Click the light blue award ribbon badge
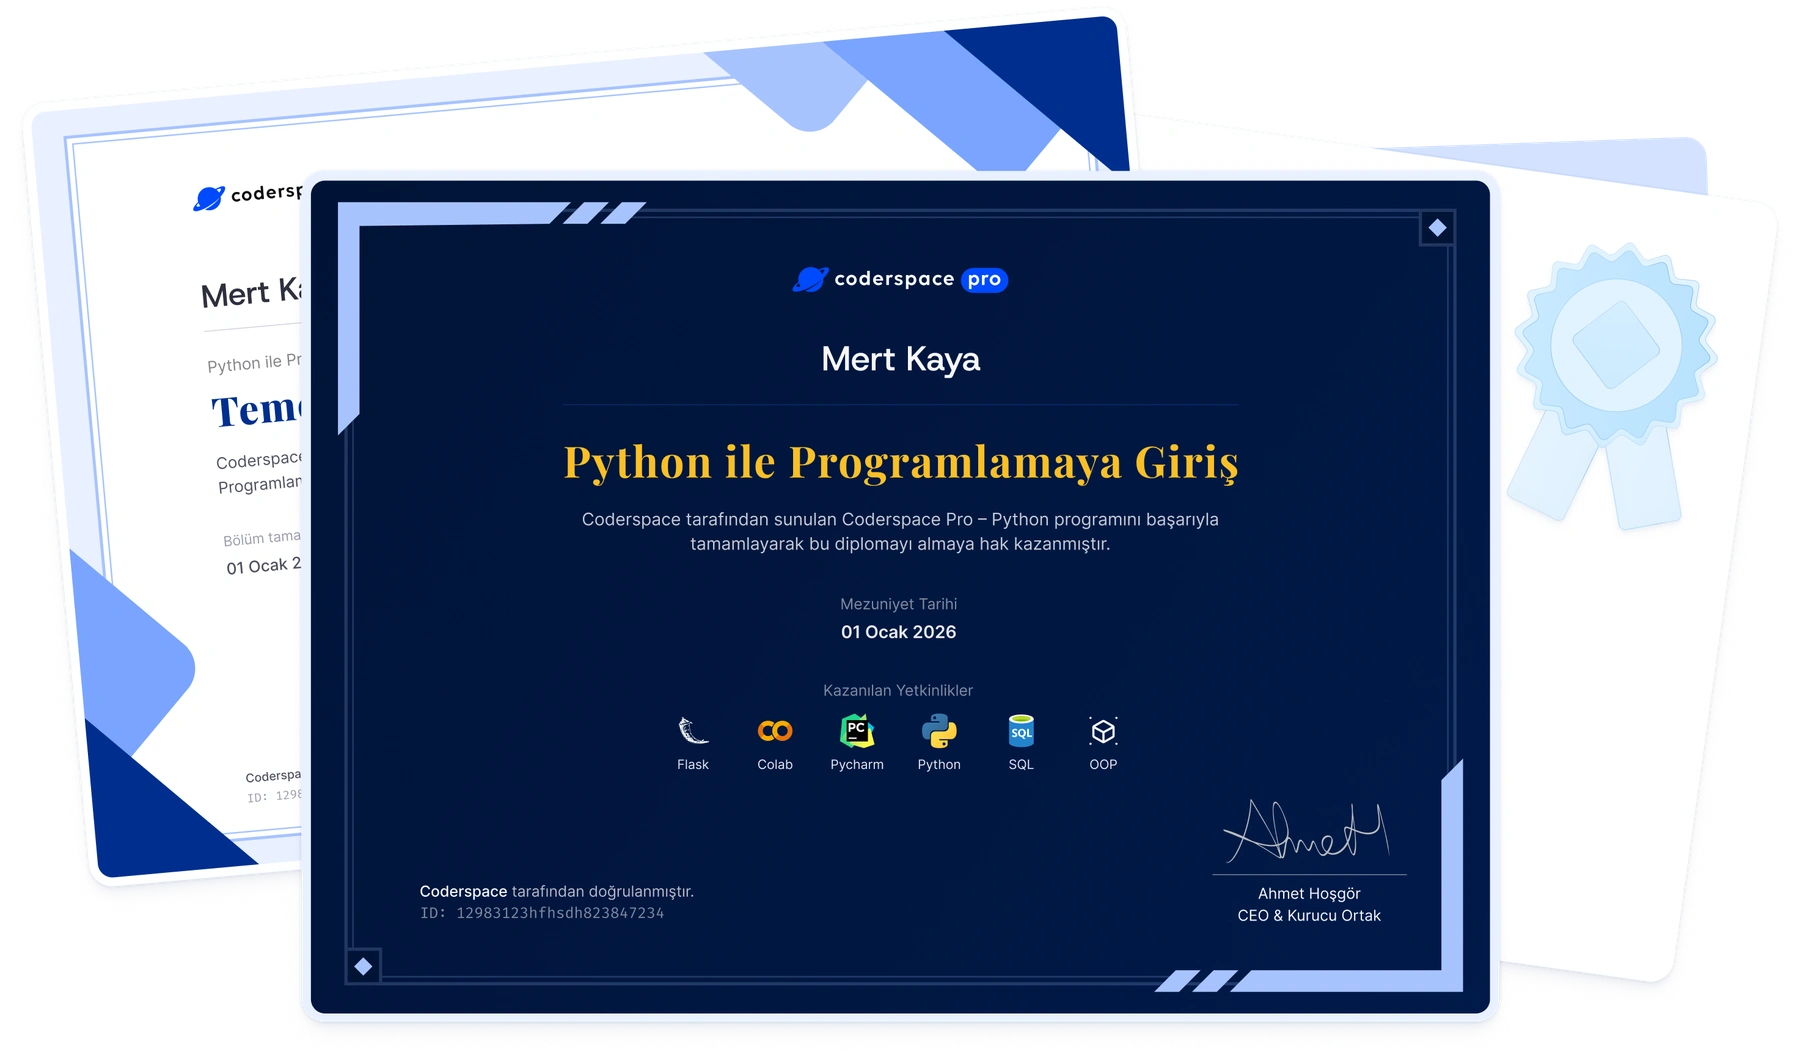Screen dimensions: 1800x1063 [x=1612, y=385]
